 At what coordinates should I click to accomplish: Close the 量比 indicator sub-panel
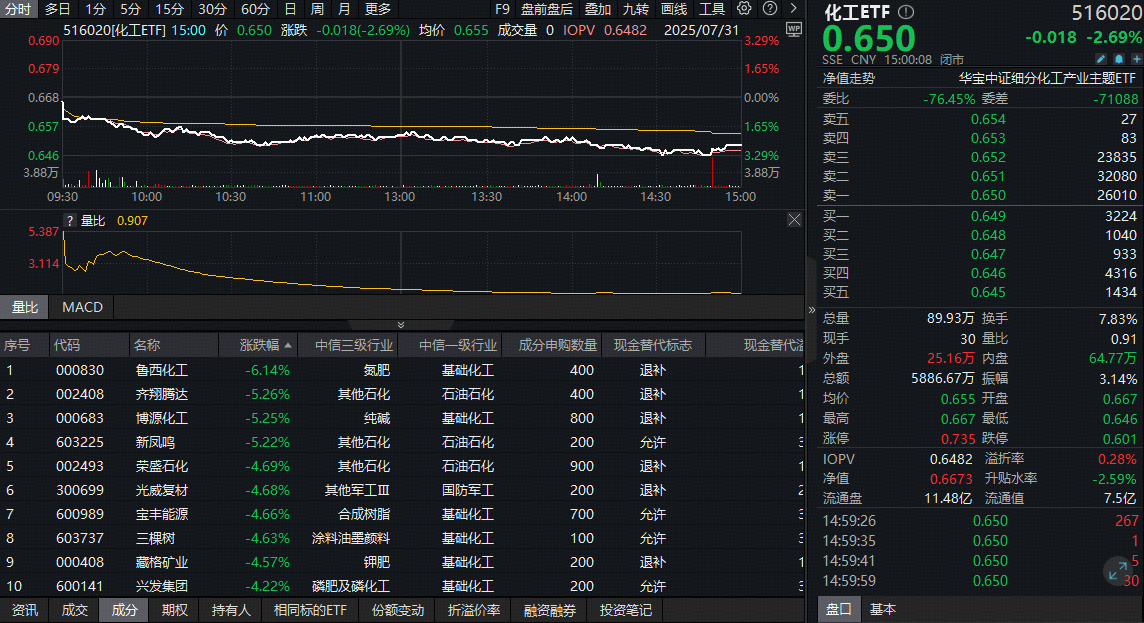click(795, 220)
